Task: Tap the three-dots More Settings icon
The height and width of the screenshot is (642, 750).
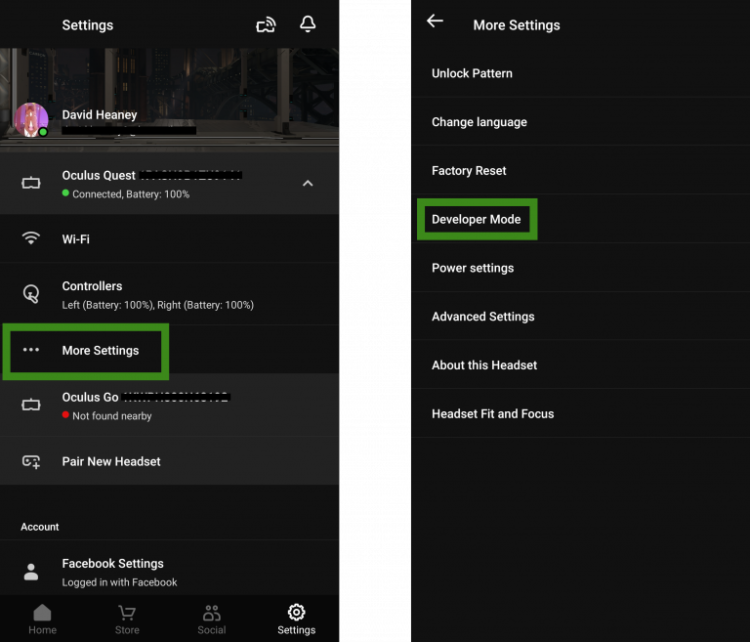Action: [x=31, y=350]
